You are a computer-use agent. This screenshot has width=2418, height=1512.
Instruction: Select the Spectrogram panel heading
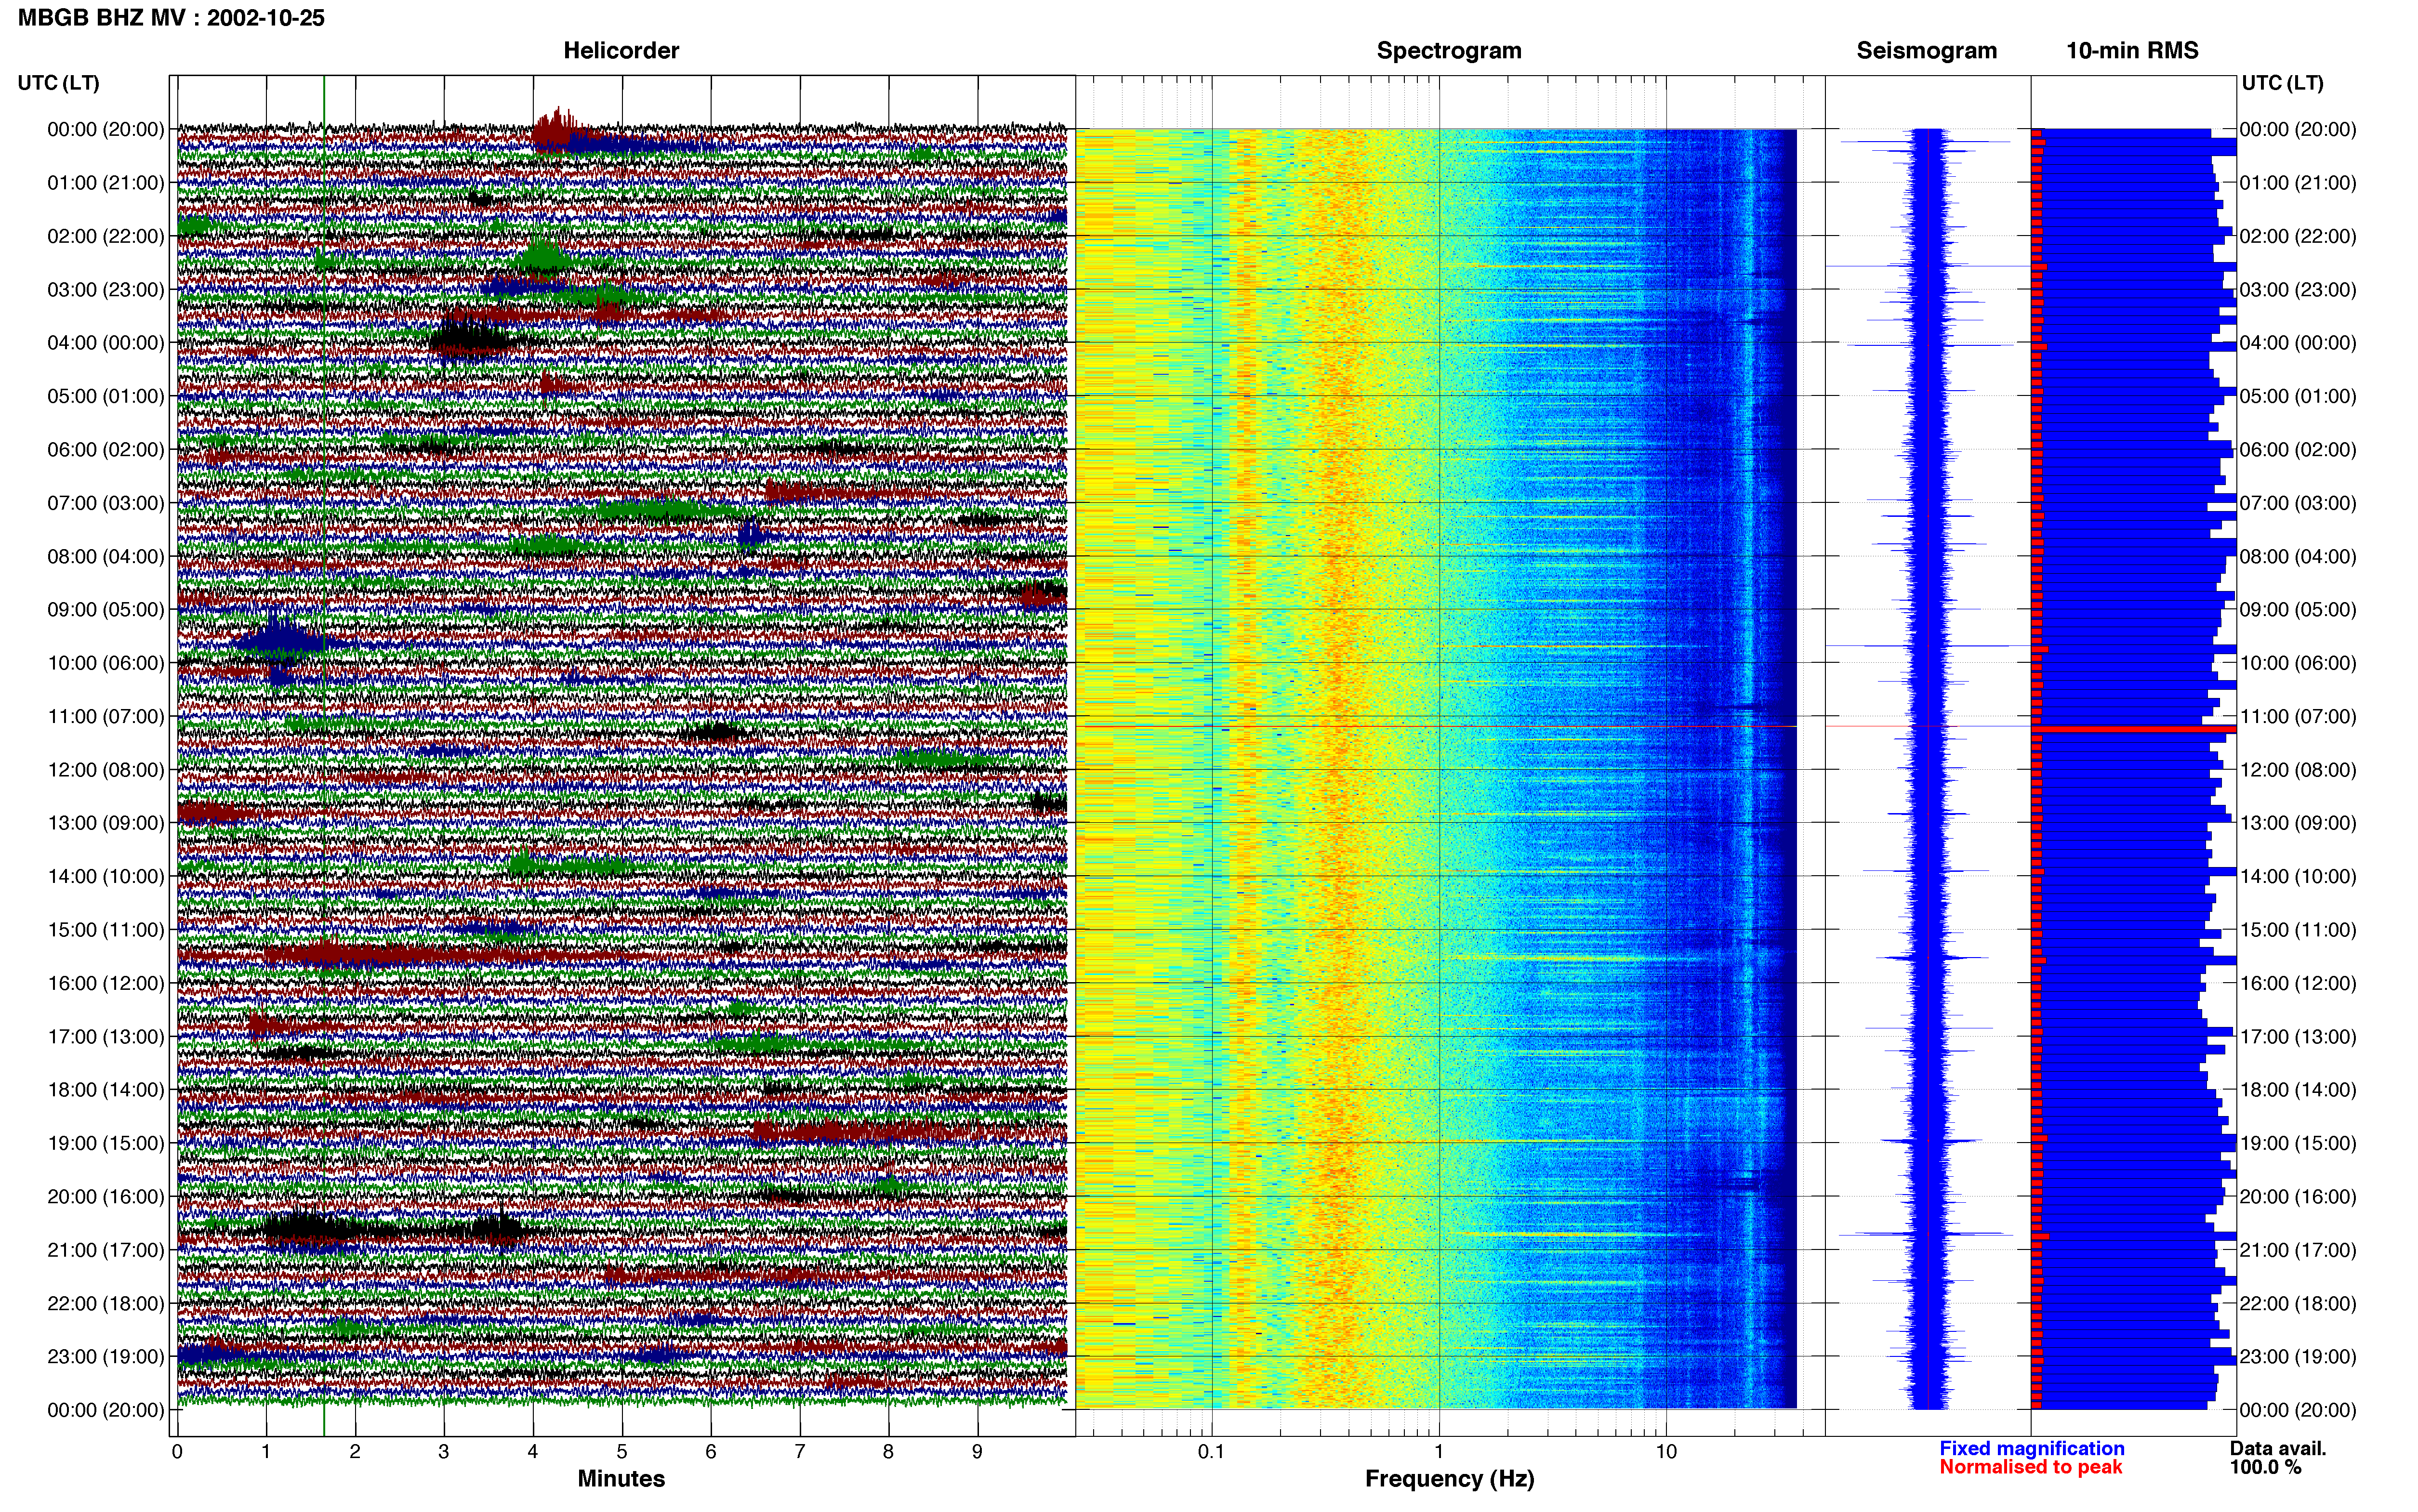(1449, 51)
